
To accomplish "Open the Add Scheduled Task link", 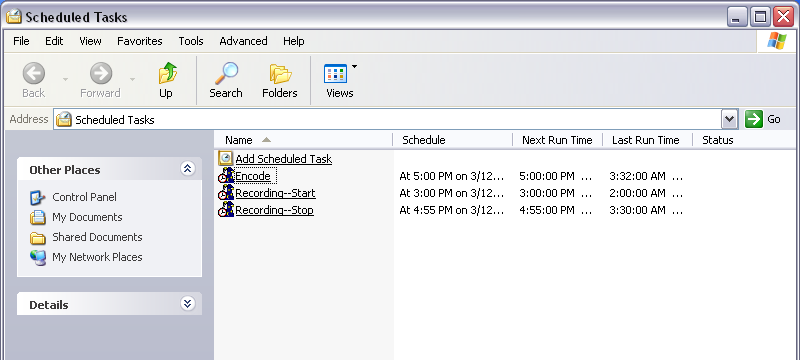I will (x=284, y=159).
